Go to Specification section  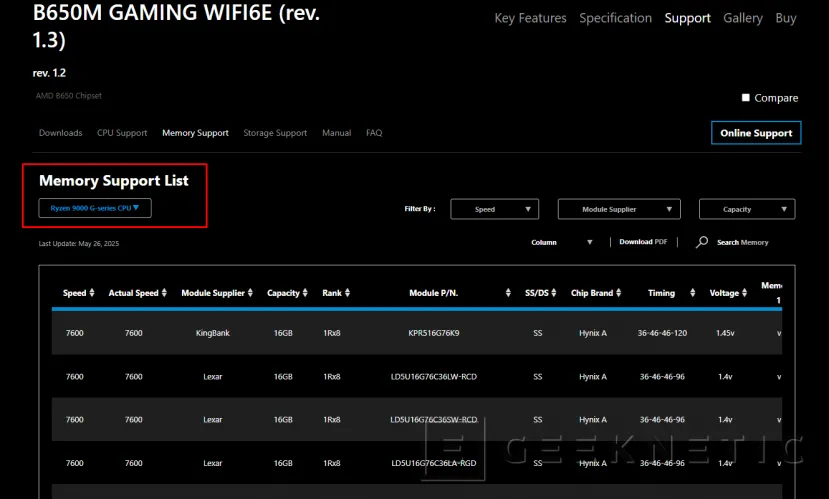(x=615, y=18)
